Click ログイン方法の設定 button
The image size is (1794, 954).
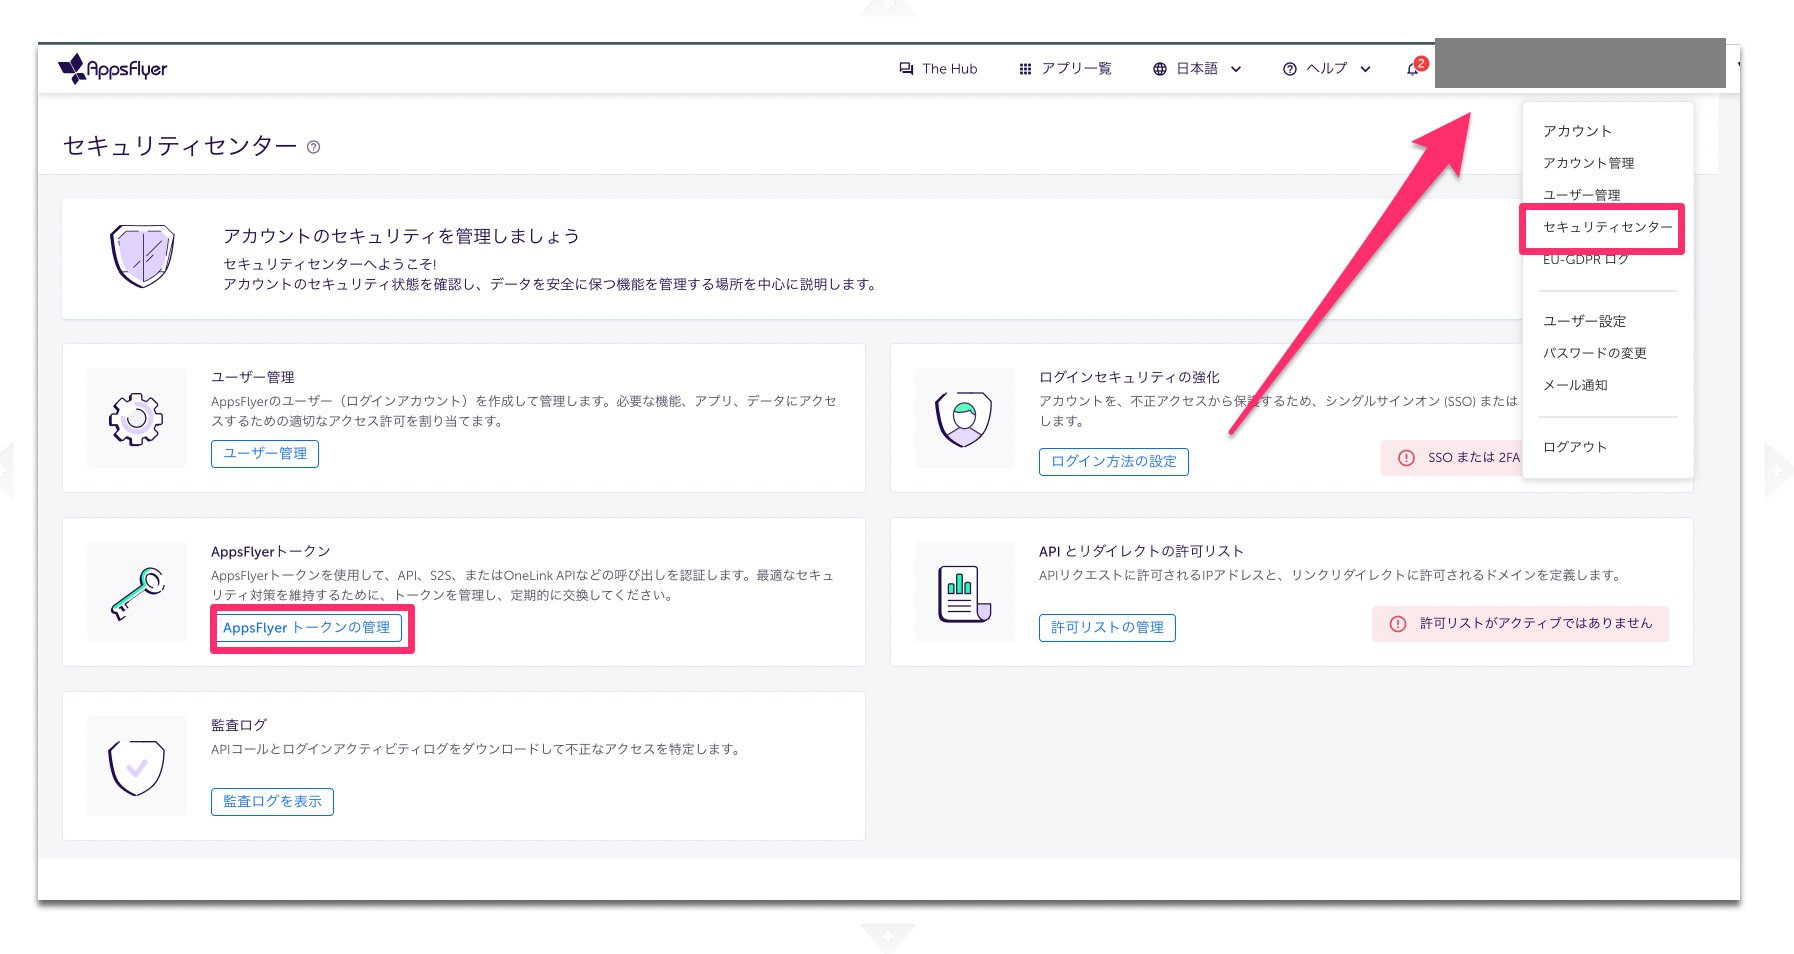(1114, 462)
